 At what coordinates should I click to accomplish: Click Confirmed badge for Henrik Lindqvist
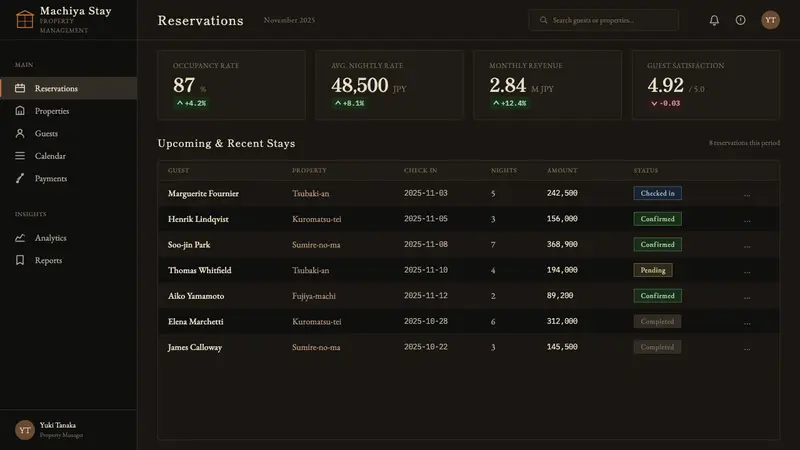pos(657,219)
